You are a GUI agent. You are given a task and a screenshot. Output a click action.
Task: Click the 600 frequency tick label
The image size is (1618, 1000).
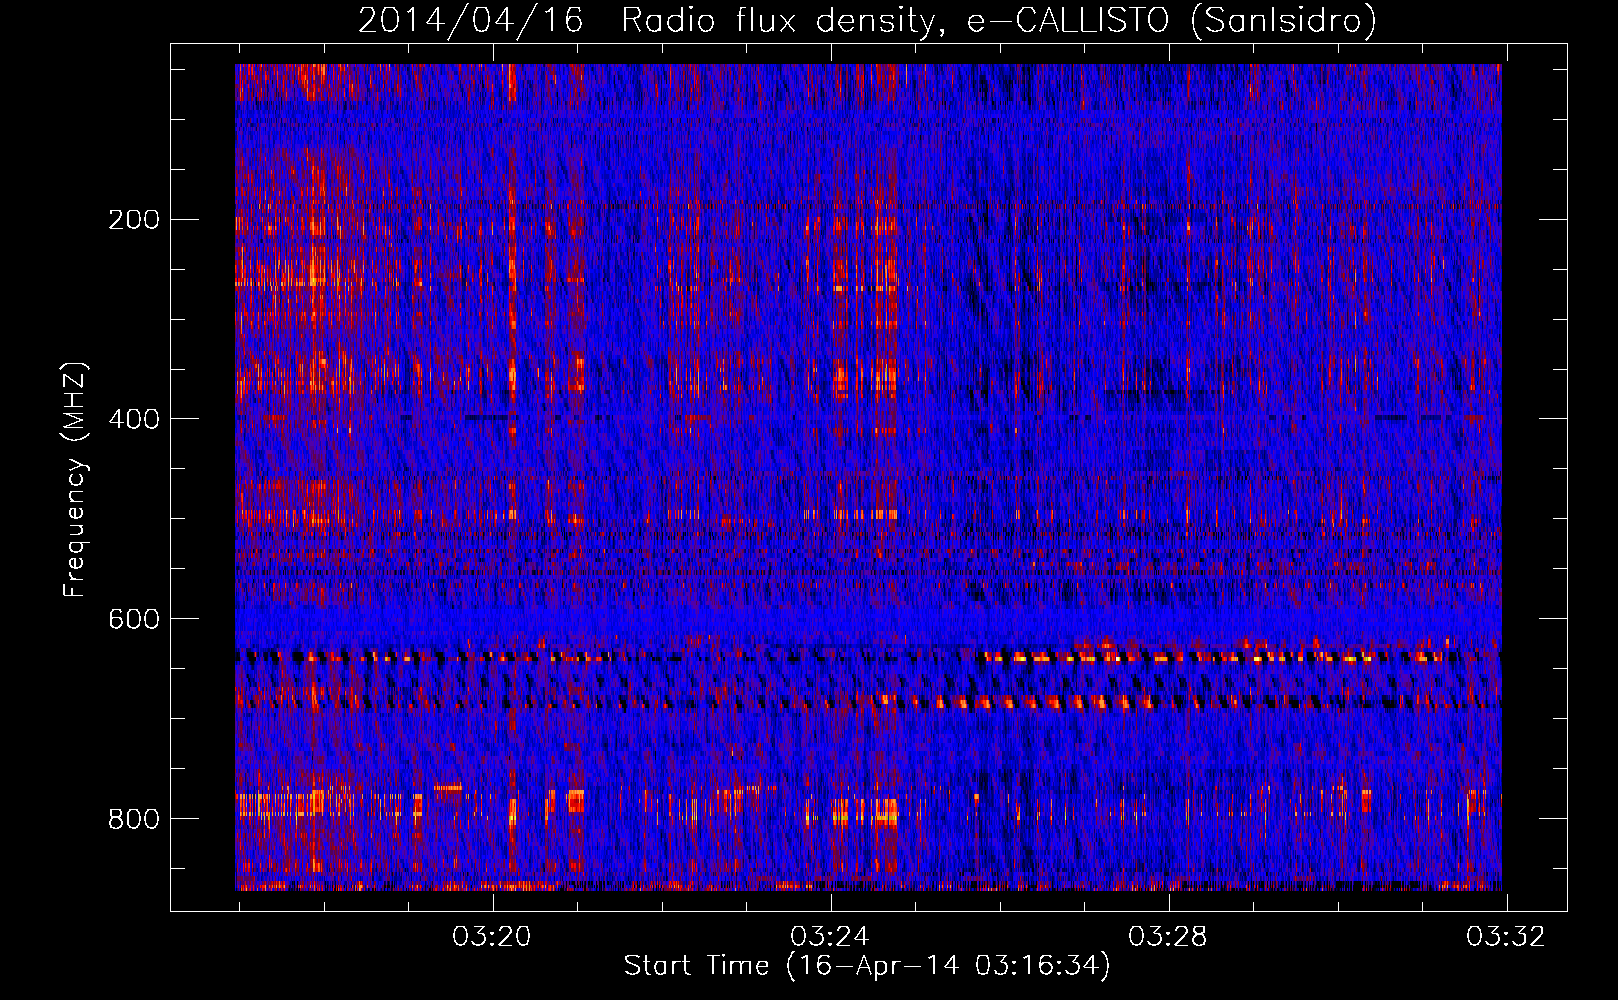click(x=134, y=619)
